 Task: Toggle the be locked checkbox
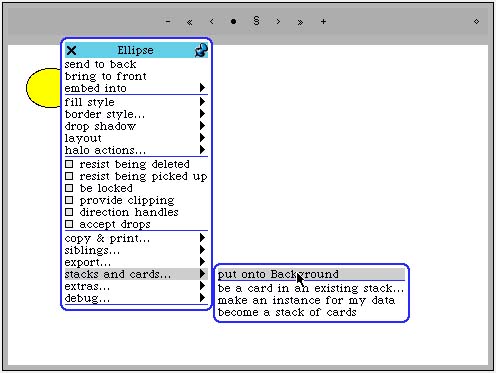[69, 188]
